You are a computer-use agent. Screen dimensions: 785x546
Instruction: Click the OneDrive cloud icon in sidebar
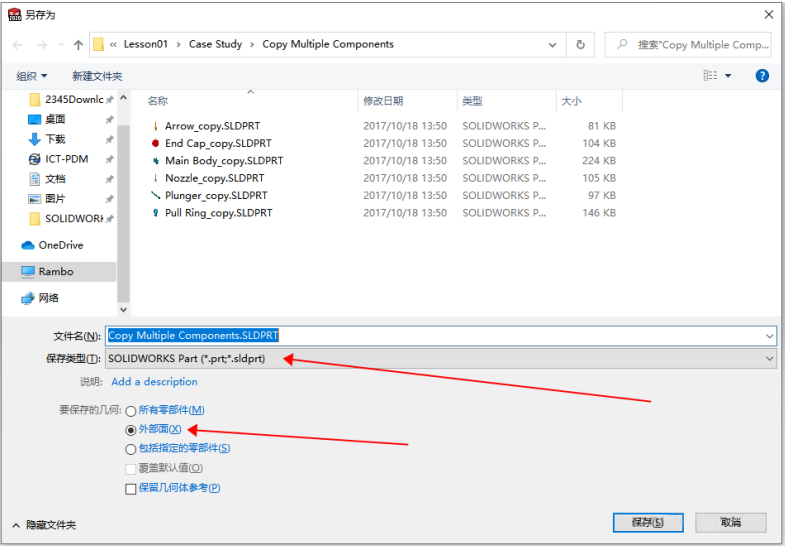point(28,245)
